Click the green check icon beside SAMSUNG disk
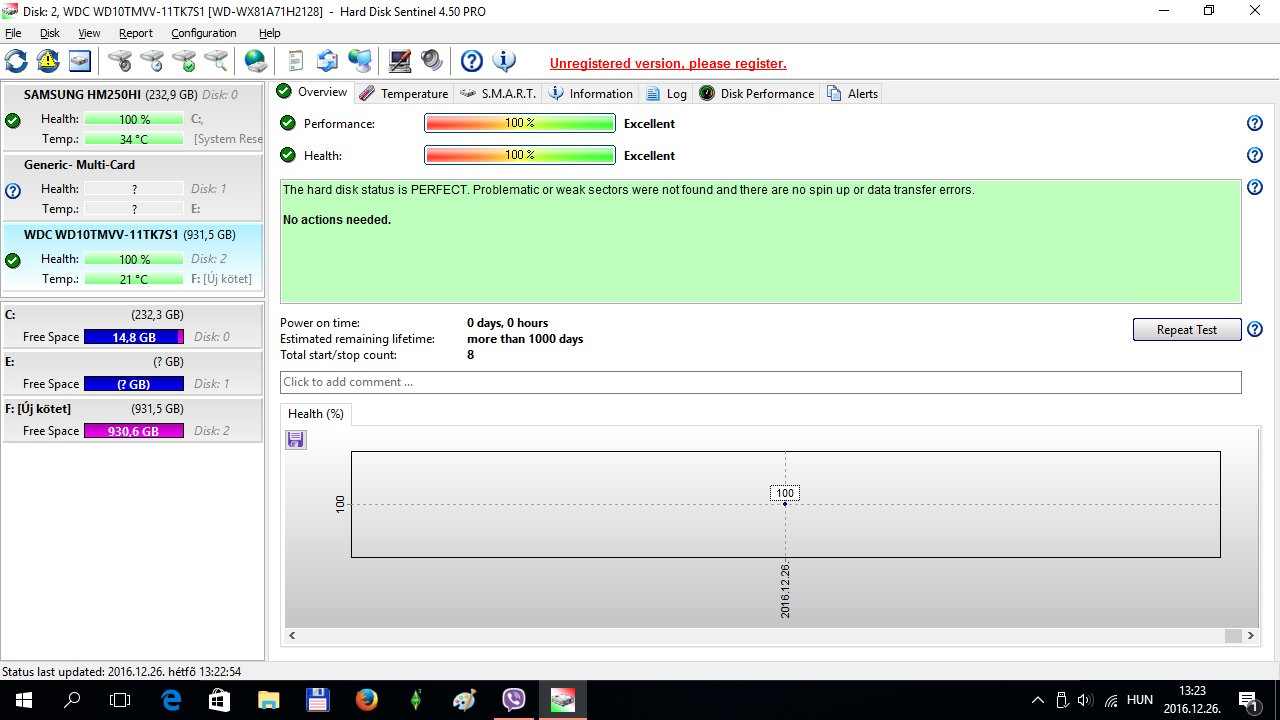 tap(13, 120)
